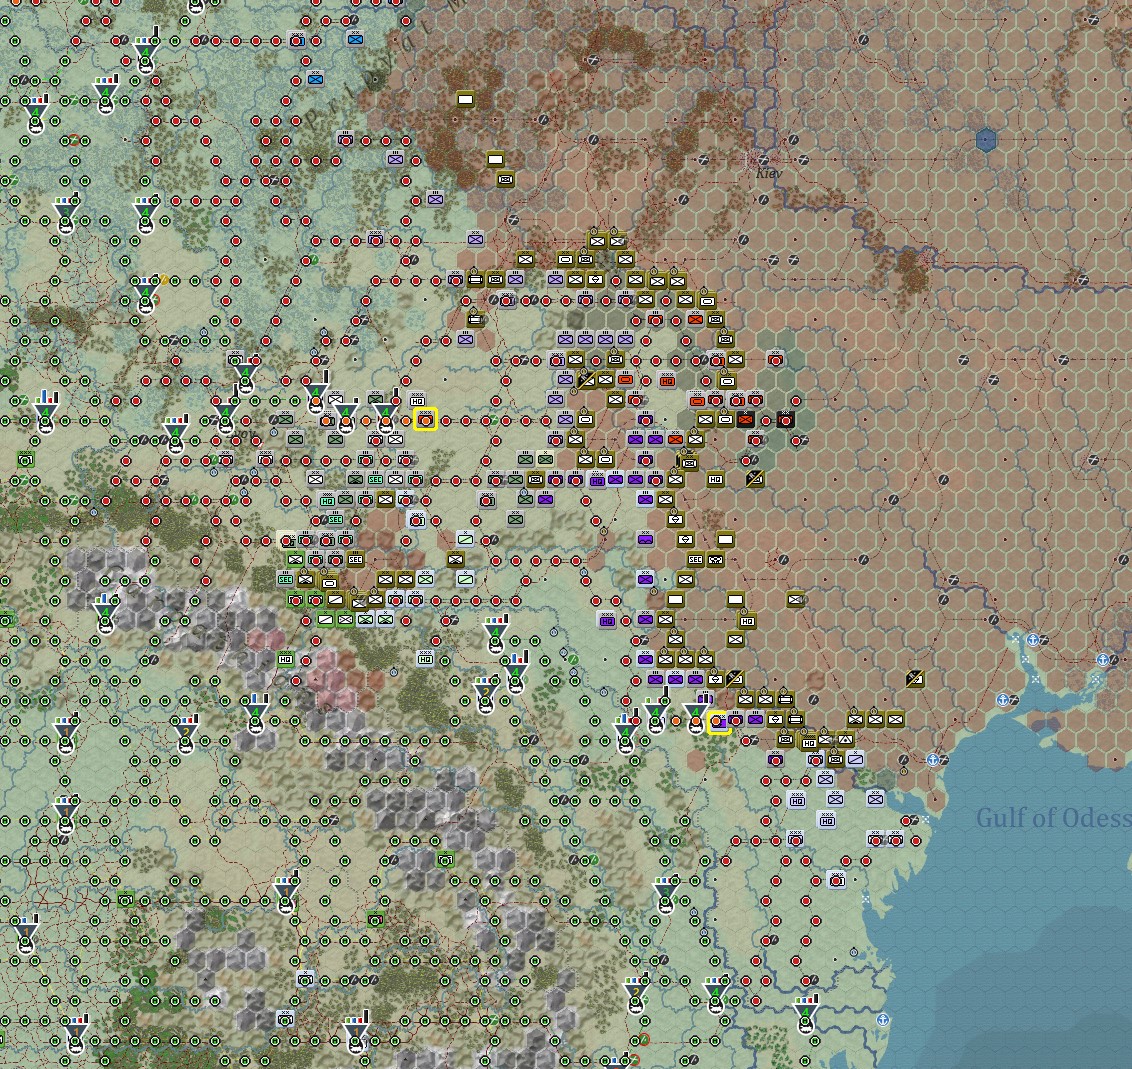Select mint-green HQ counter beside green infantry
The height and width of the screenshot is (1069, 1132).
point(328,500)
